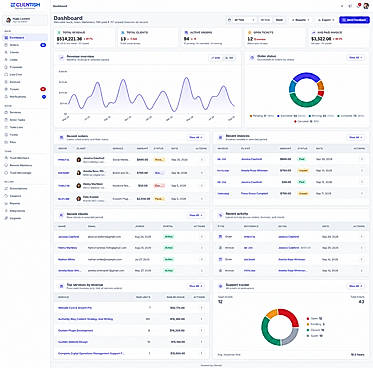
Task: Click the Files icon in sidebar
Action: pos(6,142)
